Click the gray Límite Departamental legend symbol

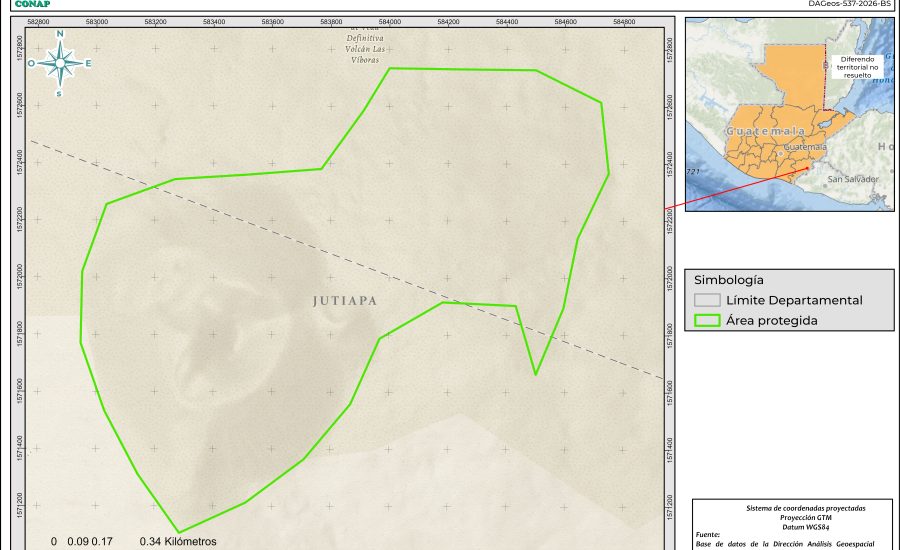tap(707, 300)
